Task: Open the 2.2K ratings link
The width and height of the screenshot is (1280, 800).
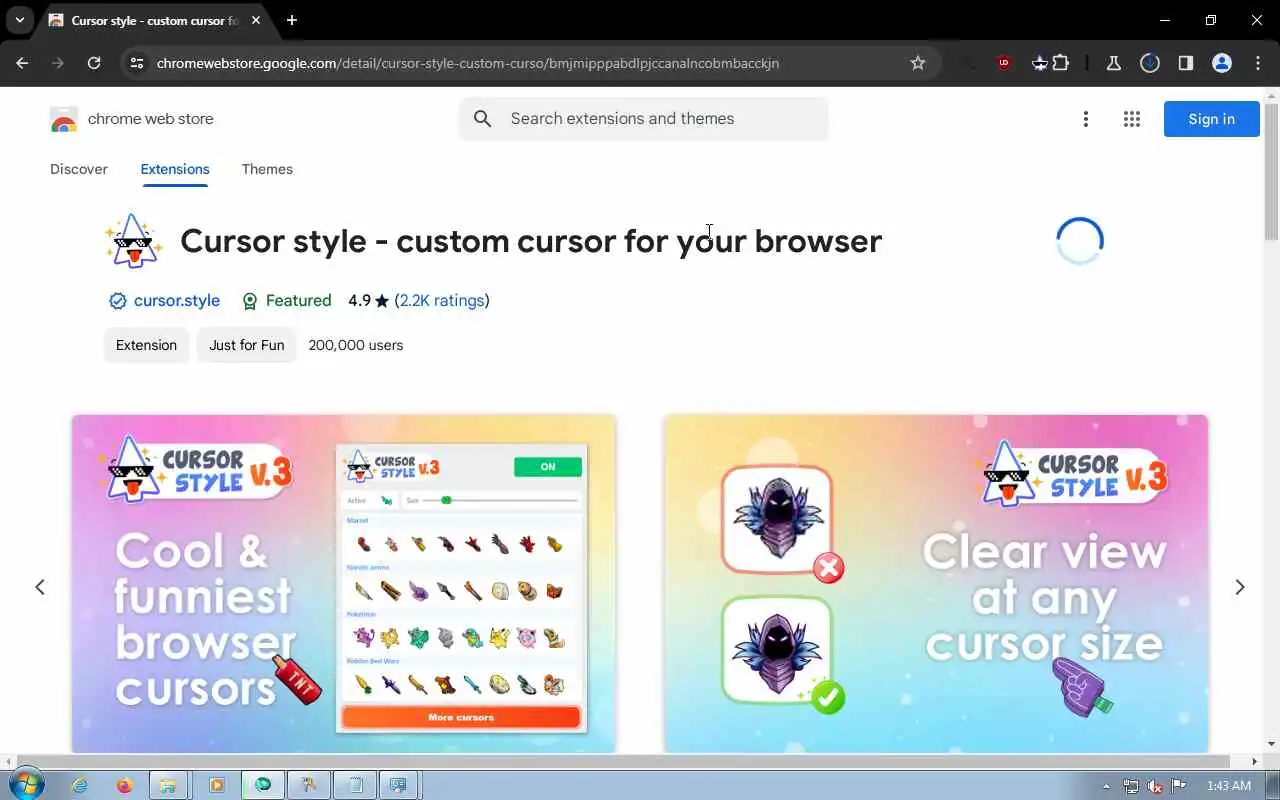Action: (442, 300)
